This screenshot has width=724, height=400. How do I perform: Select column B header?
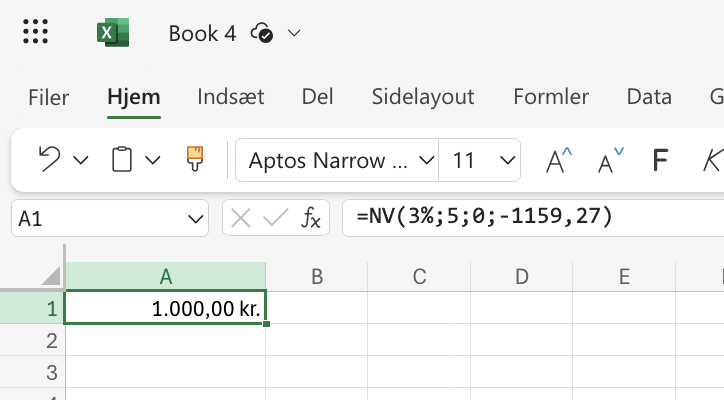[x=317, y=277]
